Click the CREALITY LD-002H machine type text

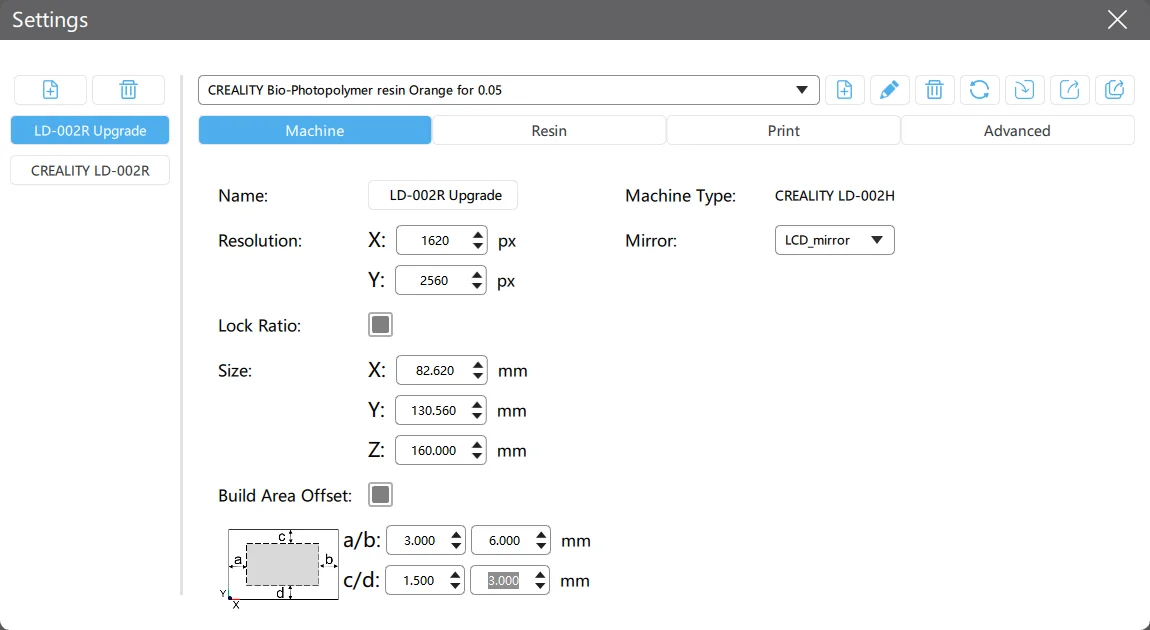835,196
